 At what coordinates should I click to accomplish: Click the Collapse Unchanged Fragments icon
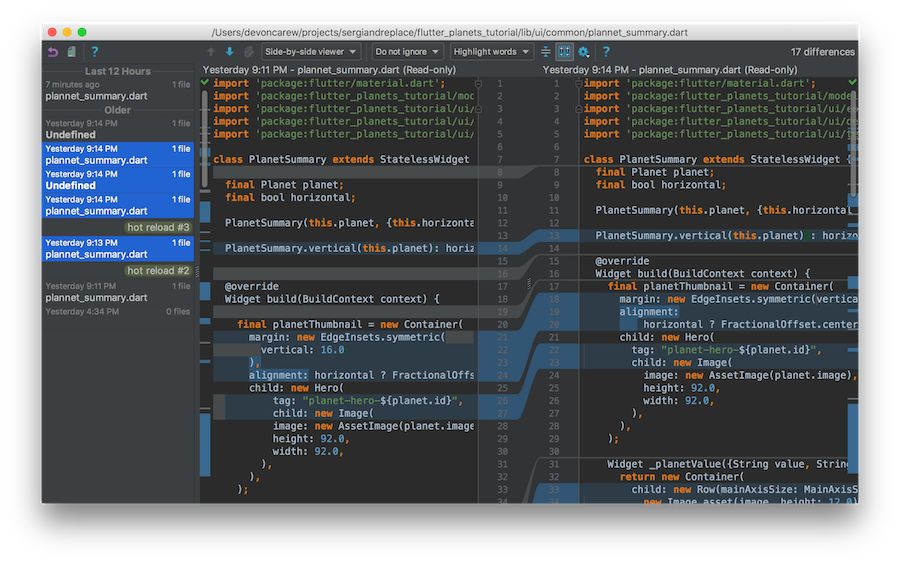545,52
